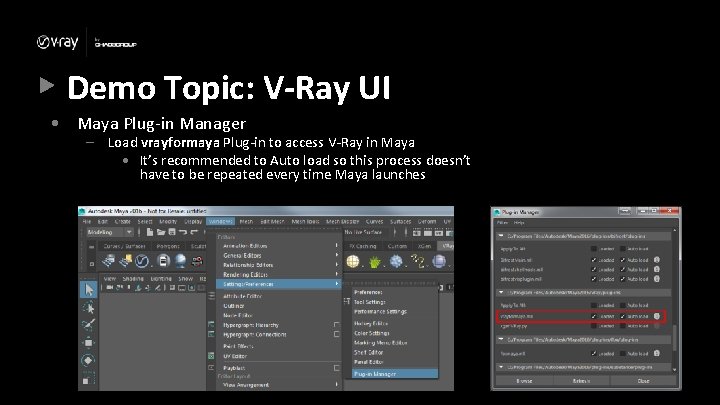Open Shading menu in viewport panel
The width and height of the screenshot is (720, 405).
click(133, 279)
